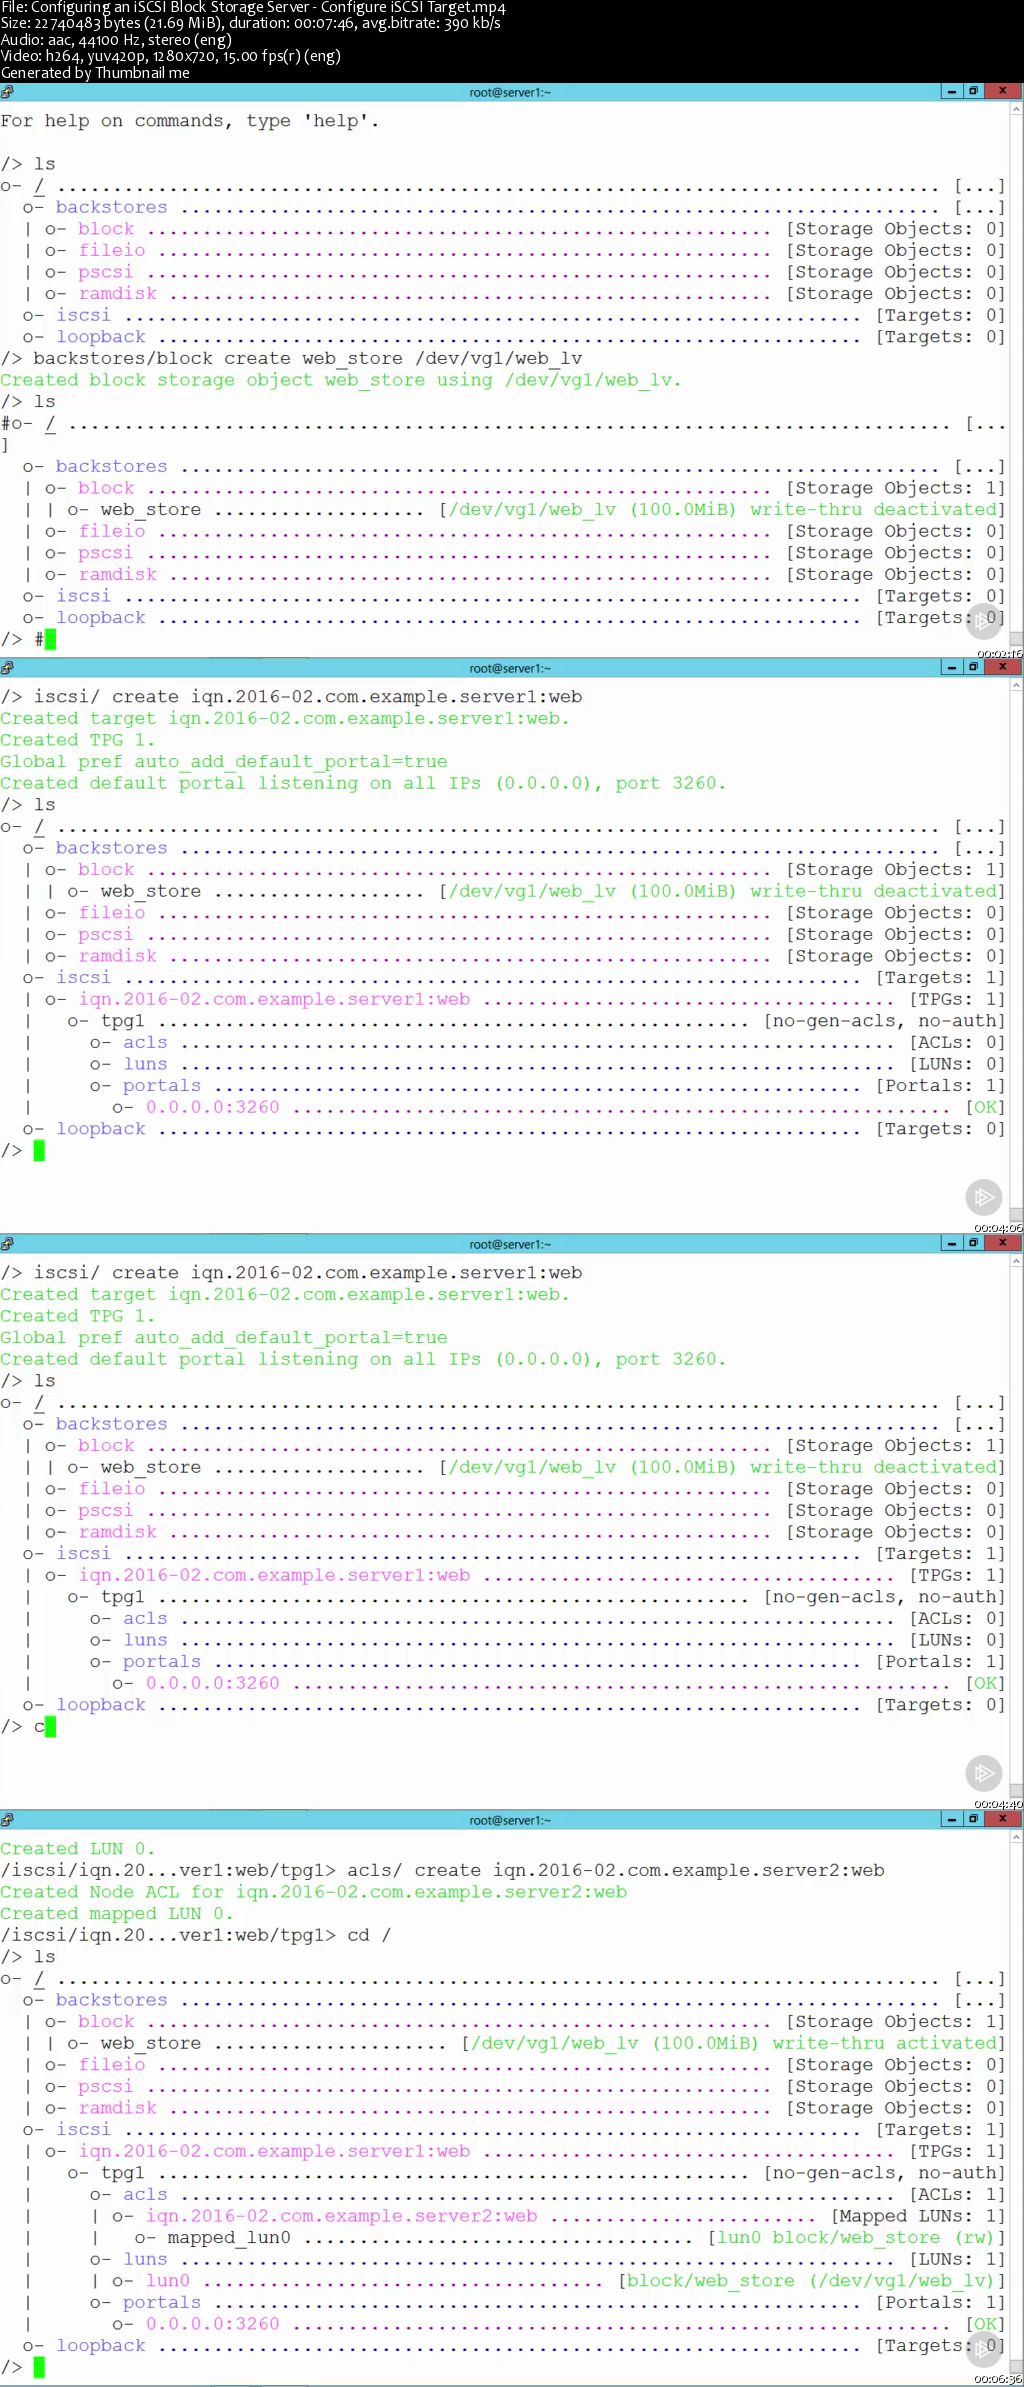Click the restore-down icon of the first terminal window
Viewport: 1024px width, 2387px height.
click(972, 91)
